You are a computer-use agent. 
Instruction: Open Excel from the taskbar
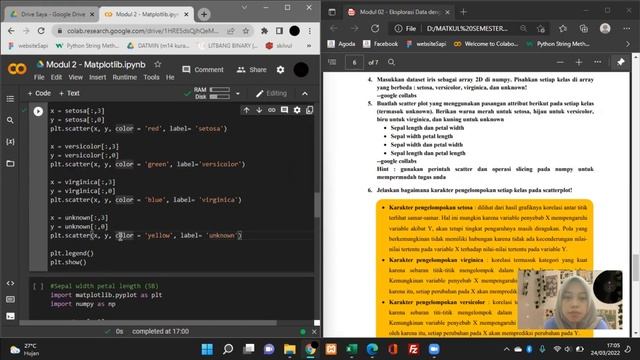pyautogui.click(x=351, y=349)
